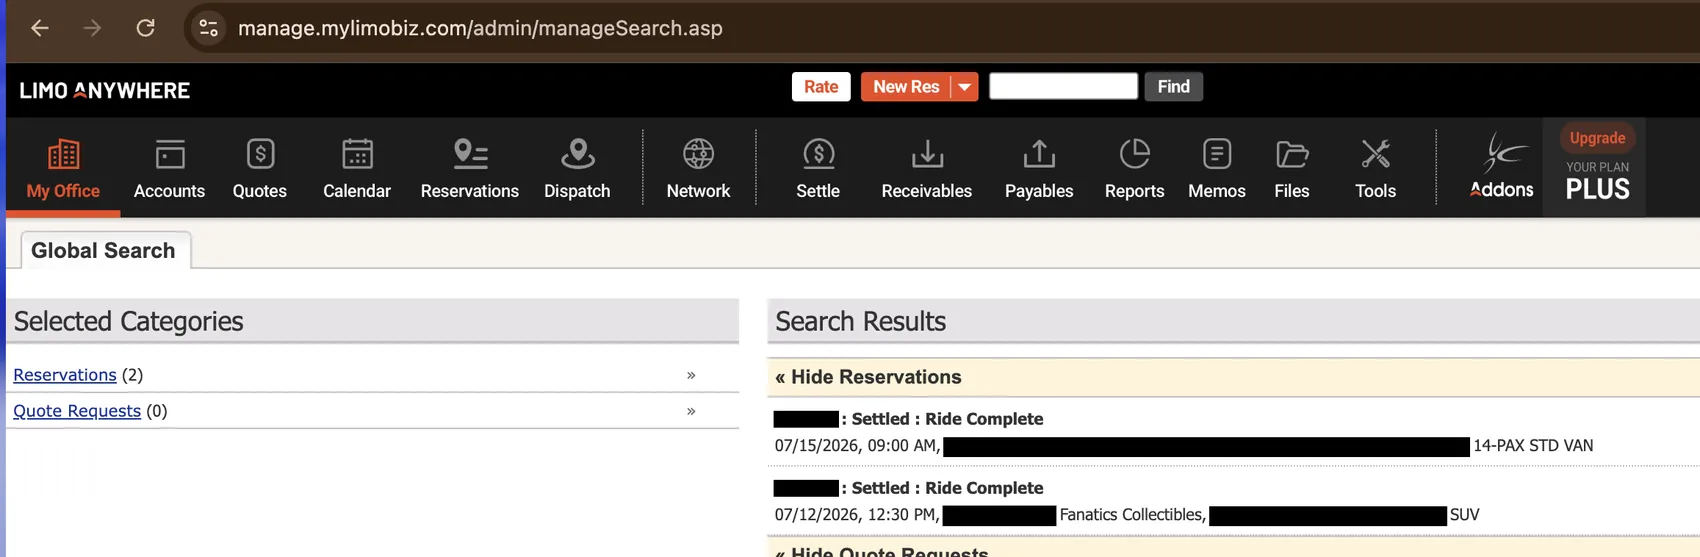View site information icon in address bar
1700x557 pixels.
click(x=208, y=28)
